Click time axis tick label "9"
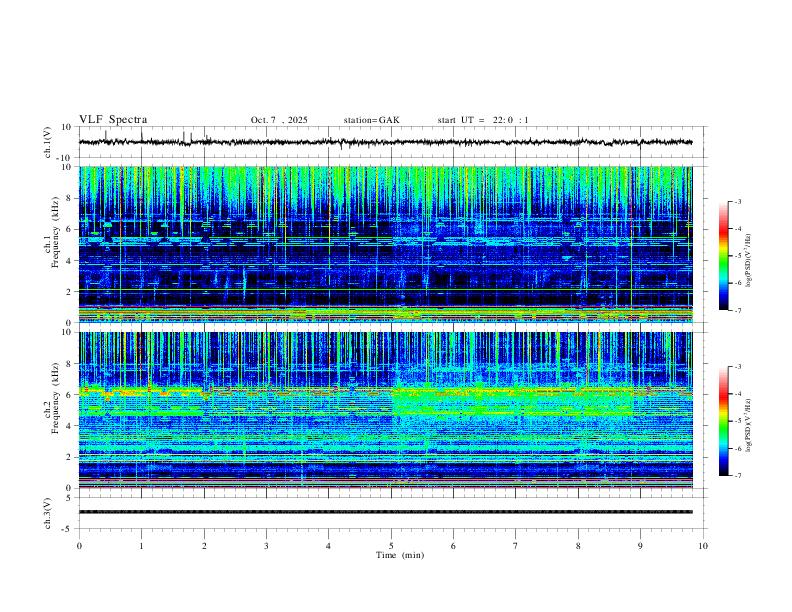This screenshot has height=612, width=792. [x=640, y=546]
